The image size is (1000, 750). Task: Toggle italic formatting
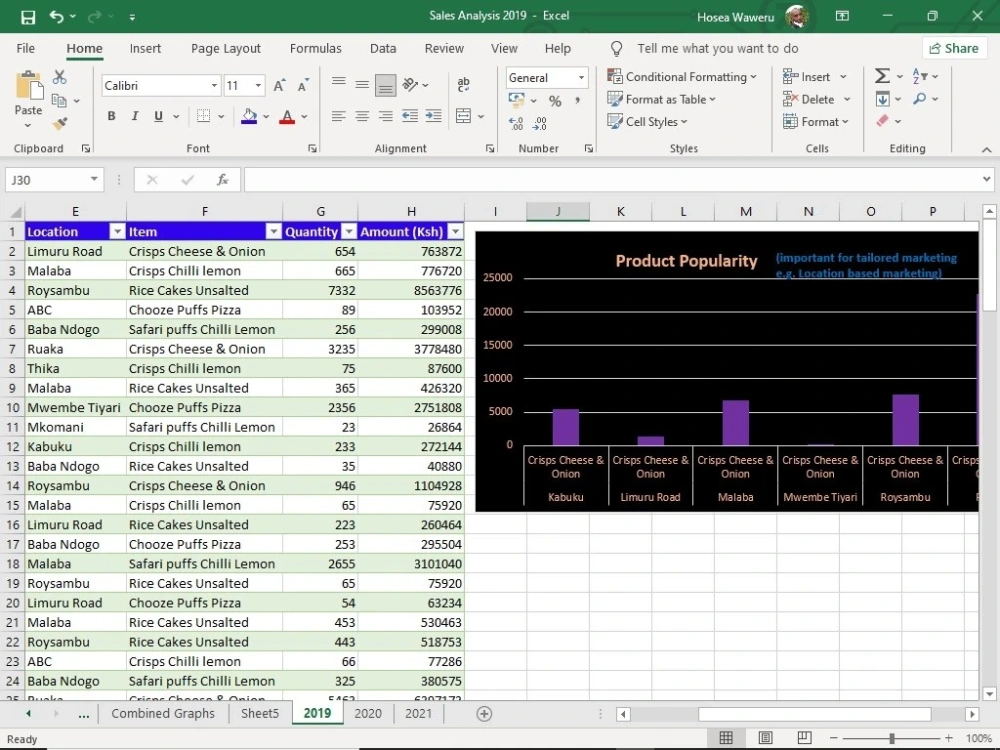point(134,116)
